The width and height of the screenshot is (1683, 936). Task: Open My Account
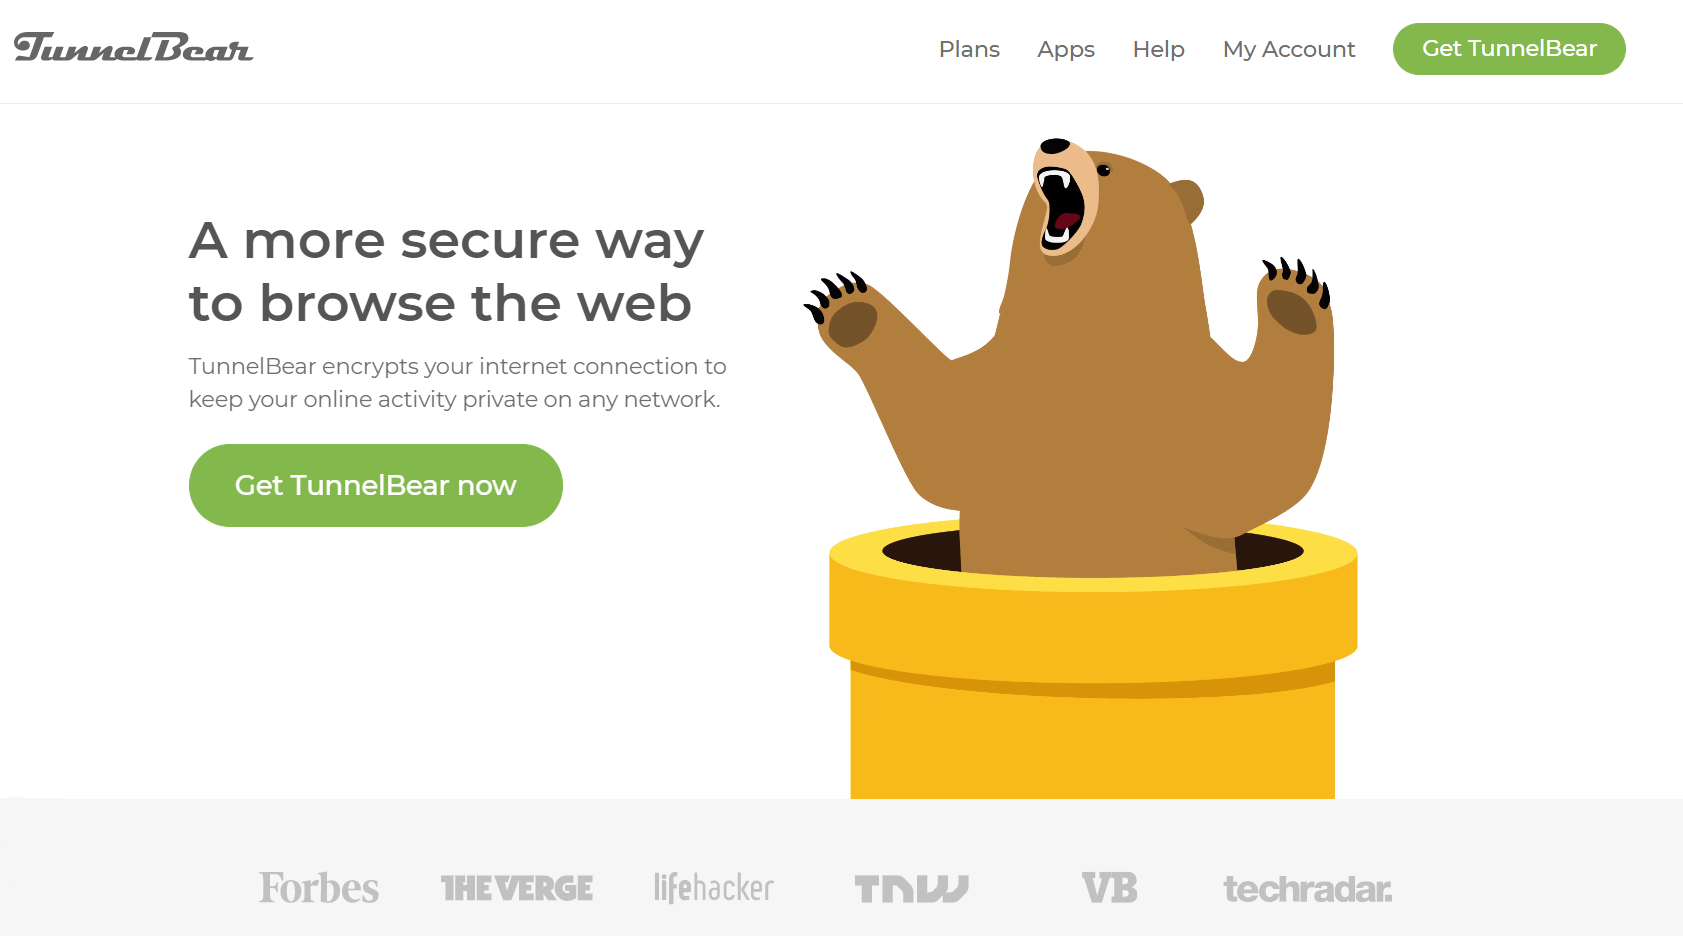point(1289,50)
